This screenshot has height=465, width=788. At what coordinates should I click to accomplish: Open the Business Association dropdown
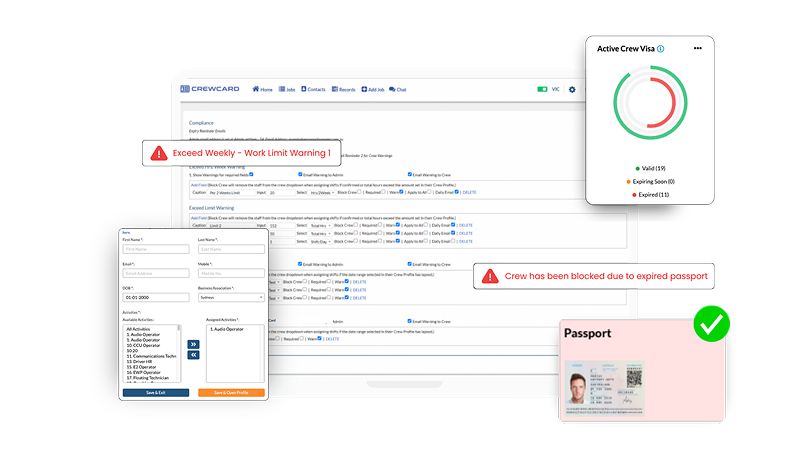[x=231, y=297]
